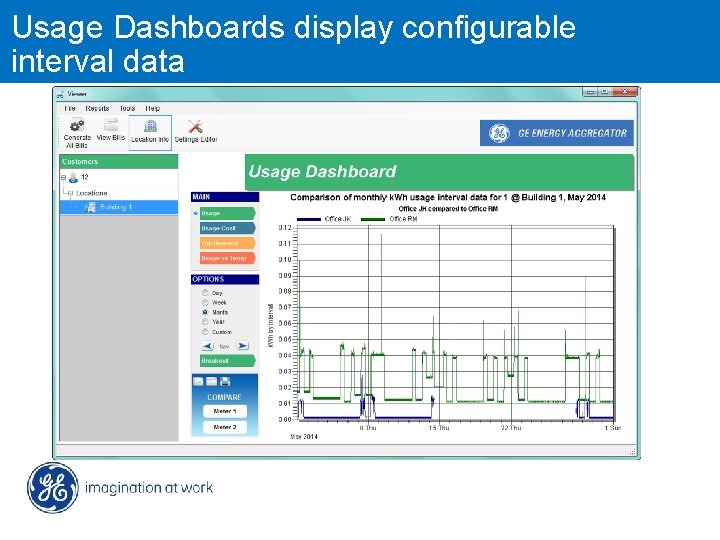Open the File menu
Screen dimensions: 720x540
tap(70, 108)
